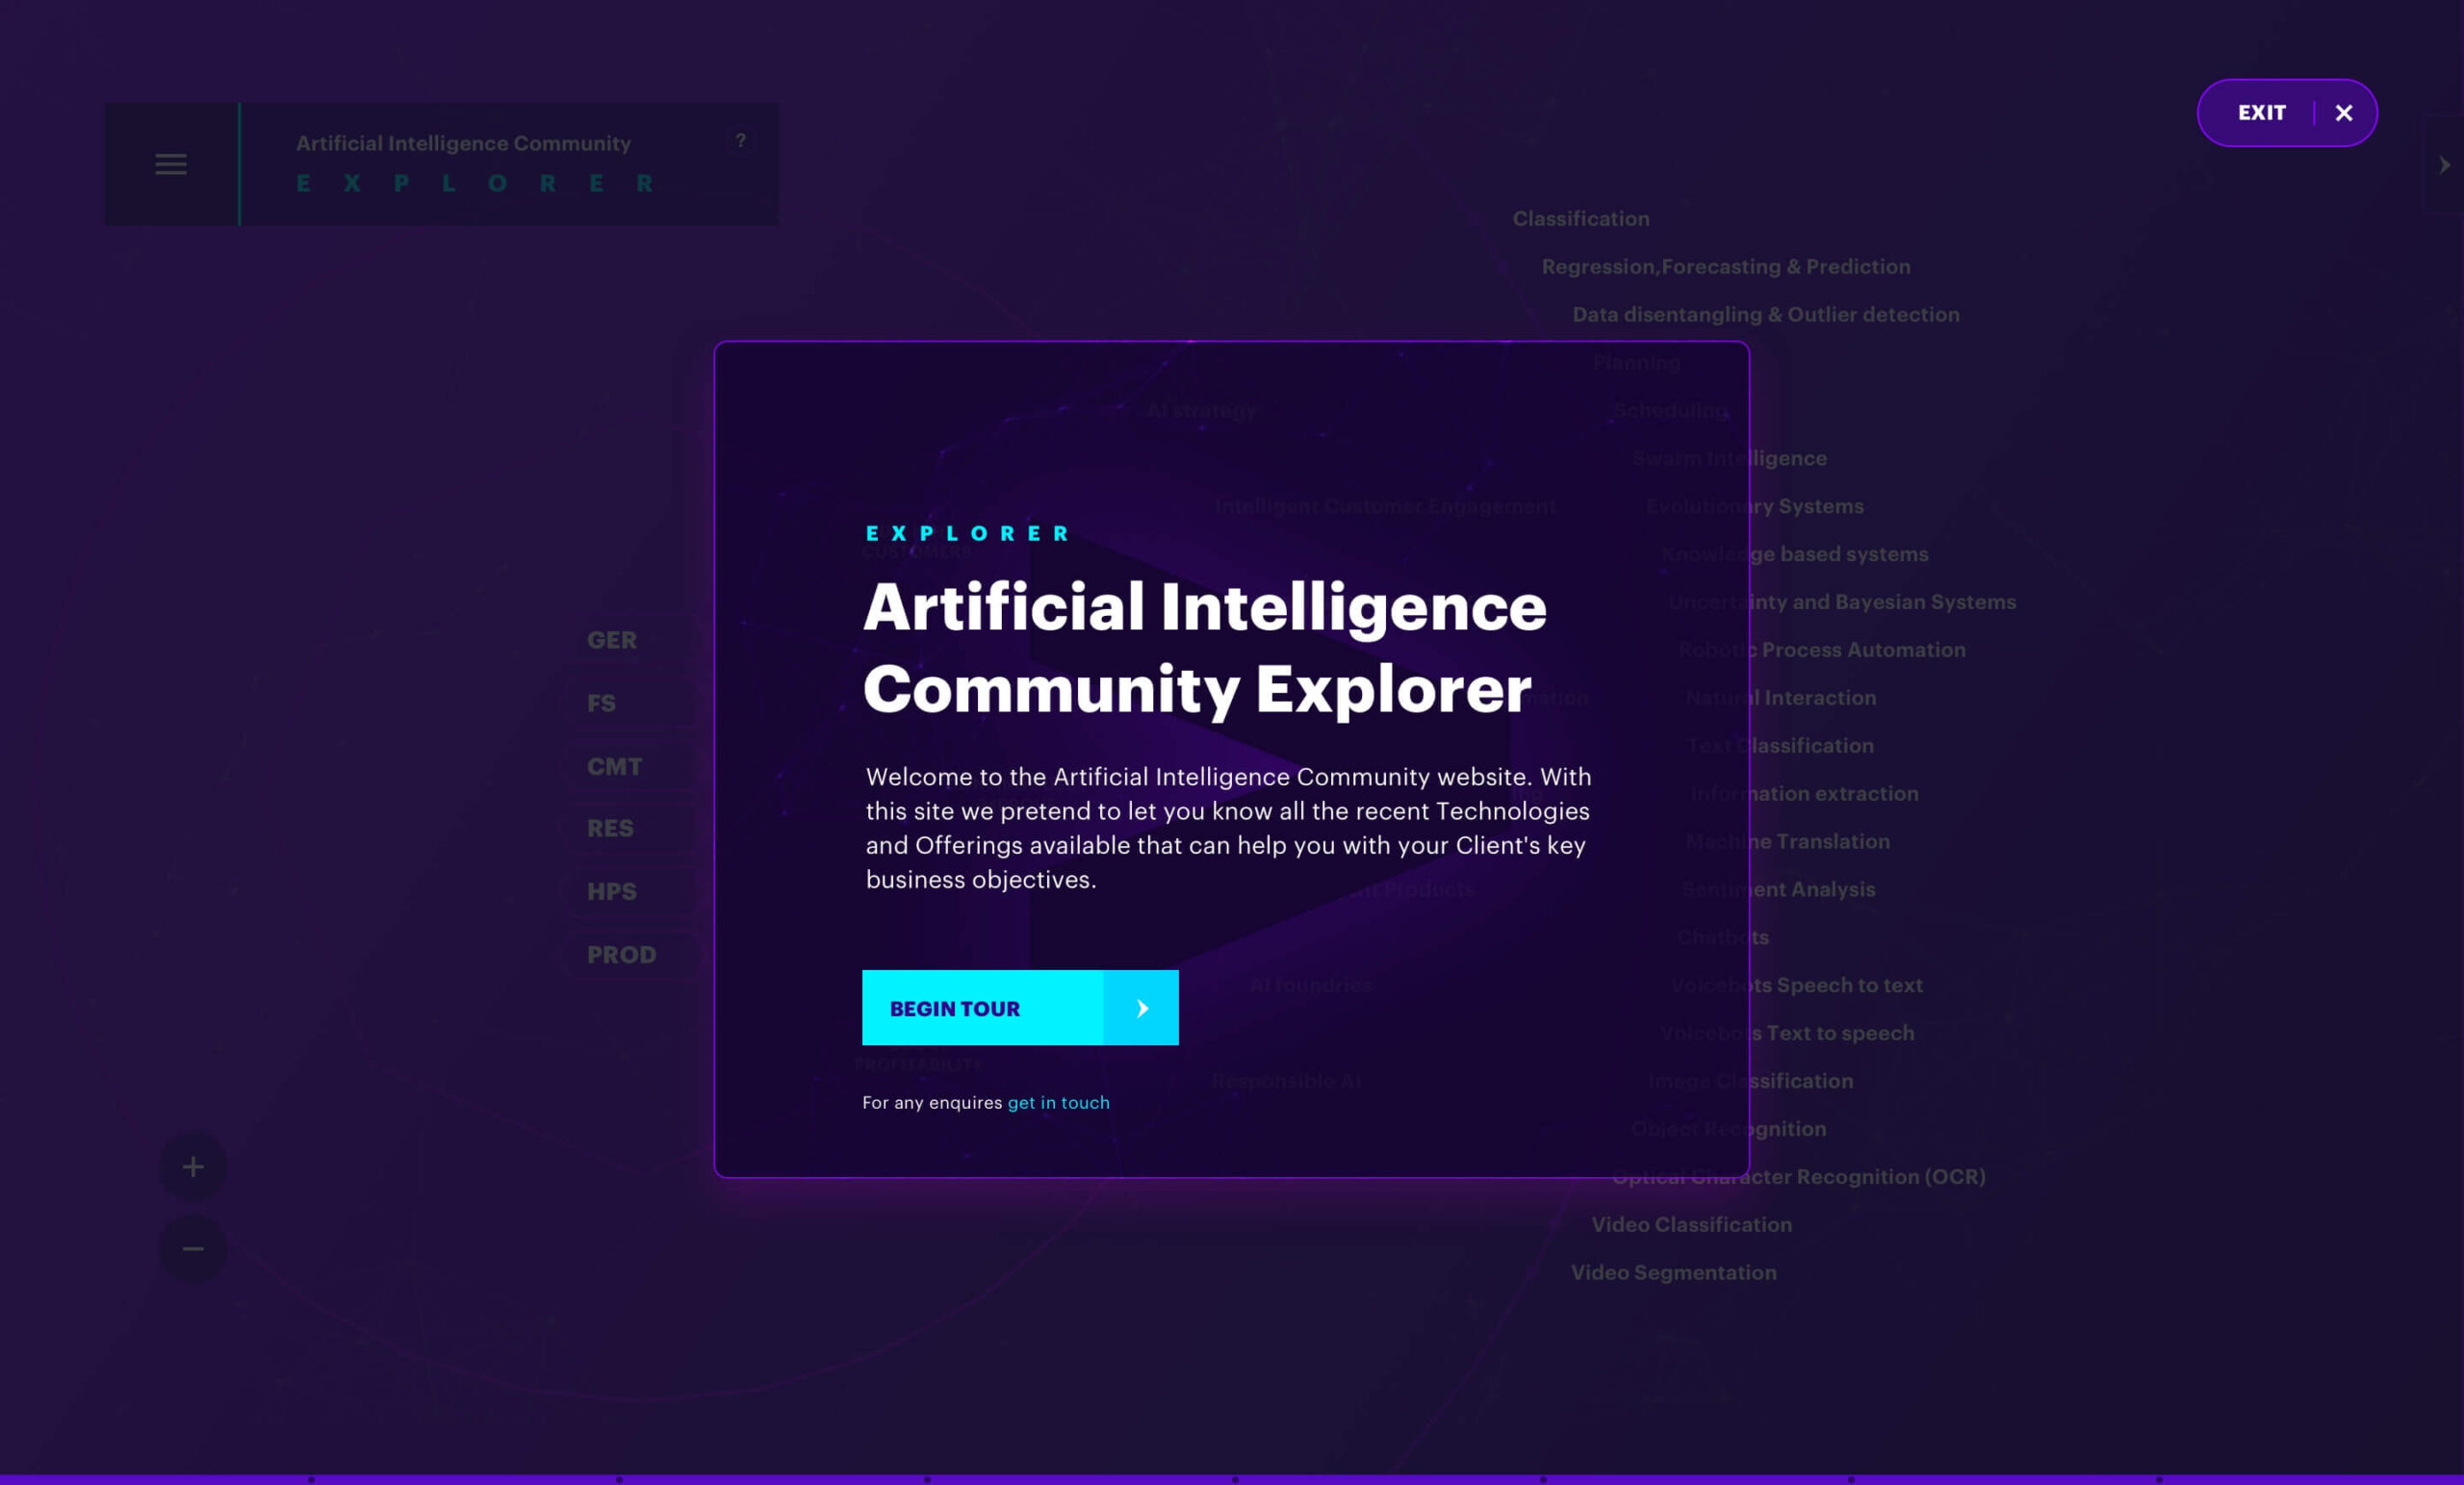This screenshot has width=2464, height=1485.
Task: Choose the CMT sector tab
Action: pos(614,767)
